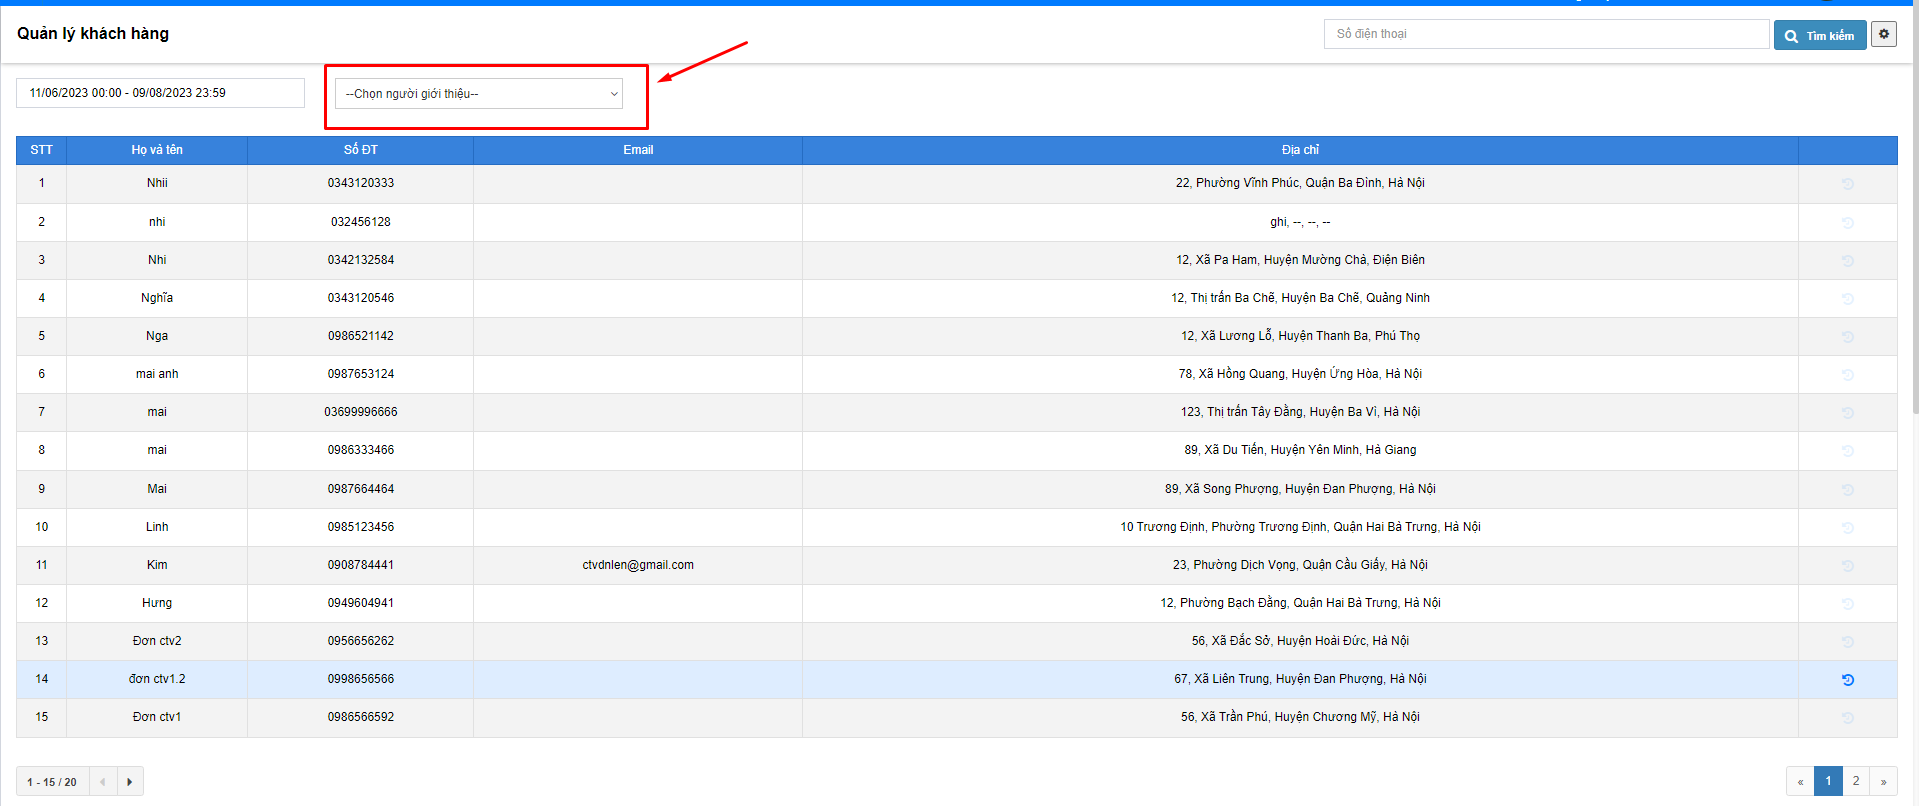Click the previous page arrow at bottom left
This screenshot has width=1919, height=806.
[x=103, y=781]
